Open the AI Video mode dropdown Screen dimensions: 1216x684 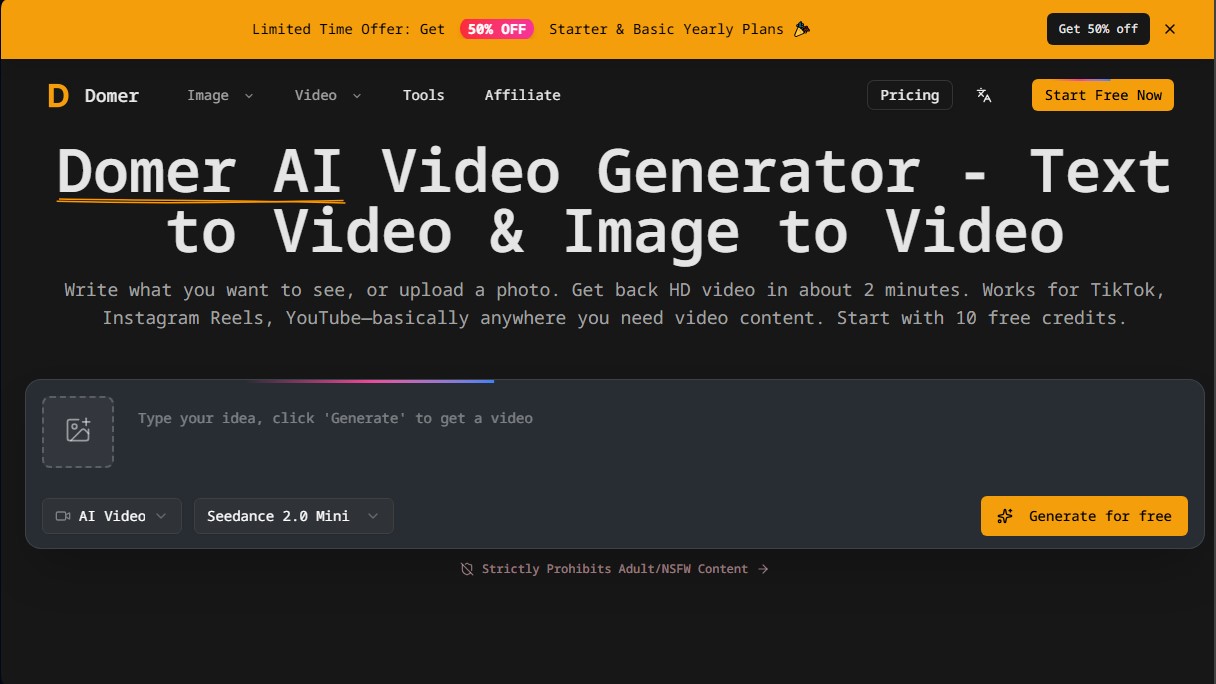pos(112,516)
